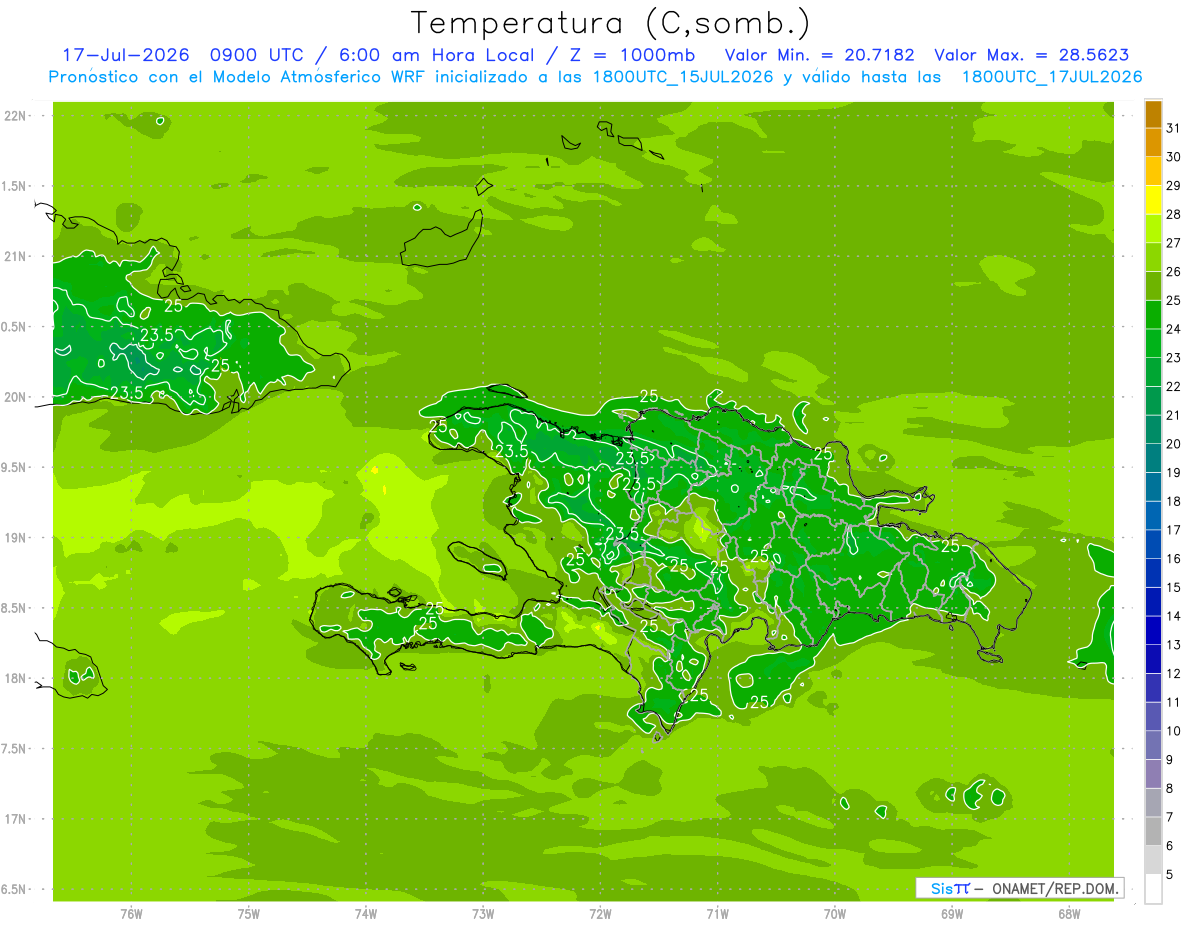Click the yellow legend swatch between 28 and 29
This screenshot has height=927, width=1200.
click(x=1153, y=200)
